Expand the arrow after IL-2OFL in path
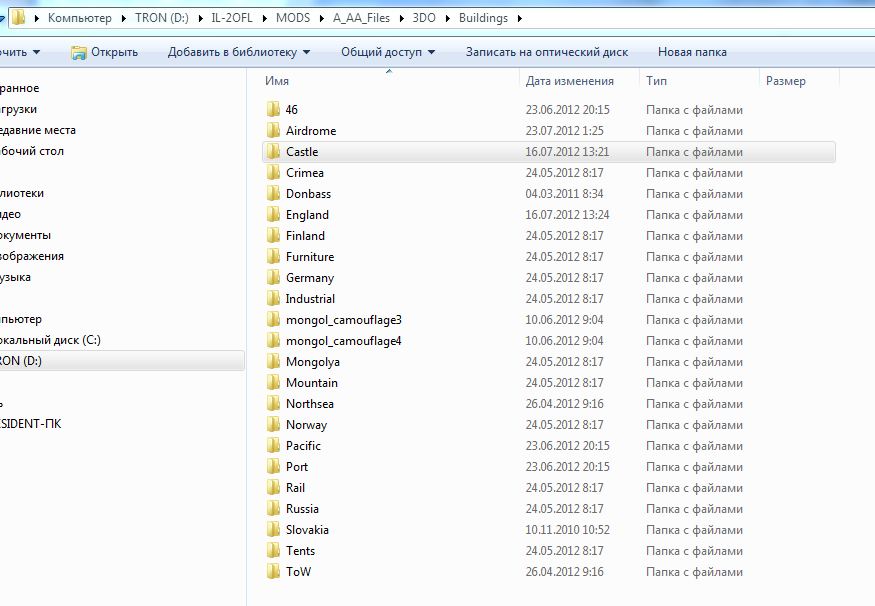This screenshot has width=875, height=606. (x=264, y=18)
